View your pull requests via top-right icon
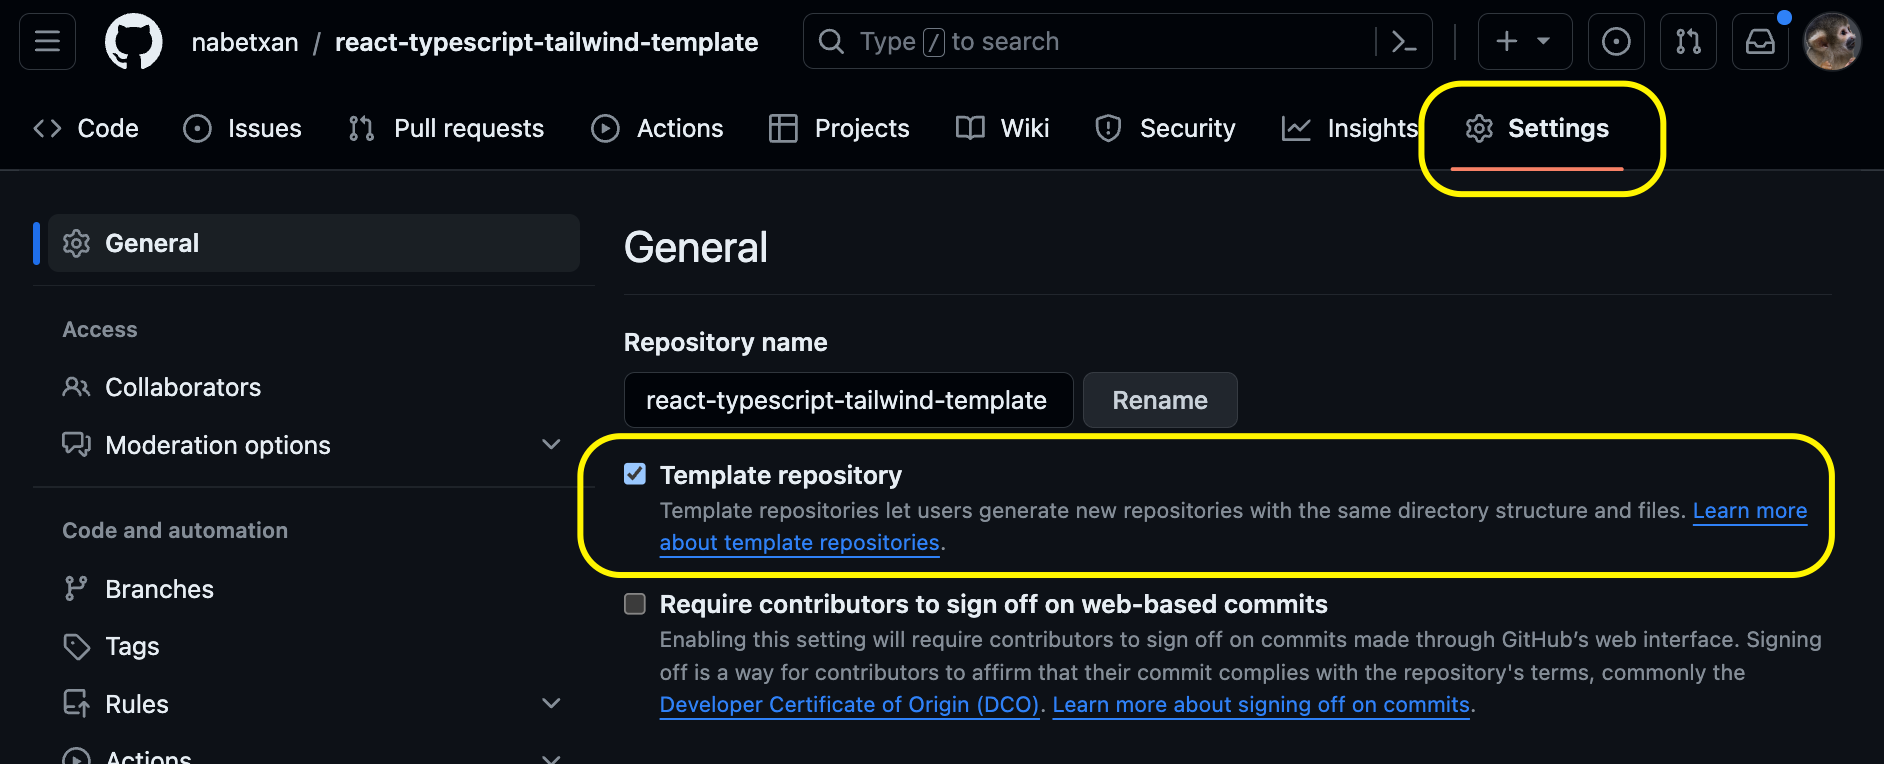This screenshot has width=1884, height=764. coord(1687,41)
